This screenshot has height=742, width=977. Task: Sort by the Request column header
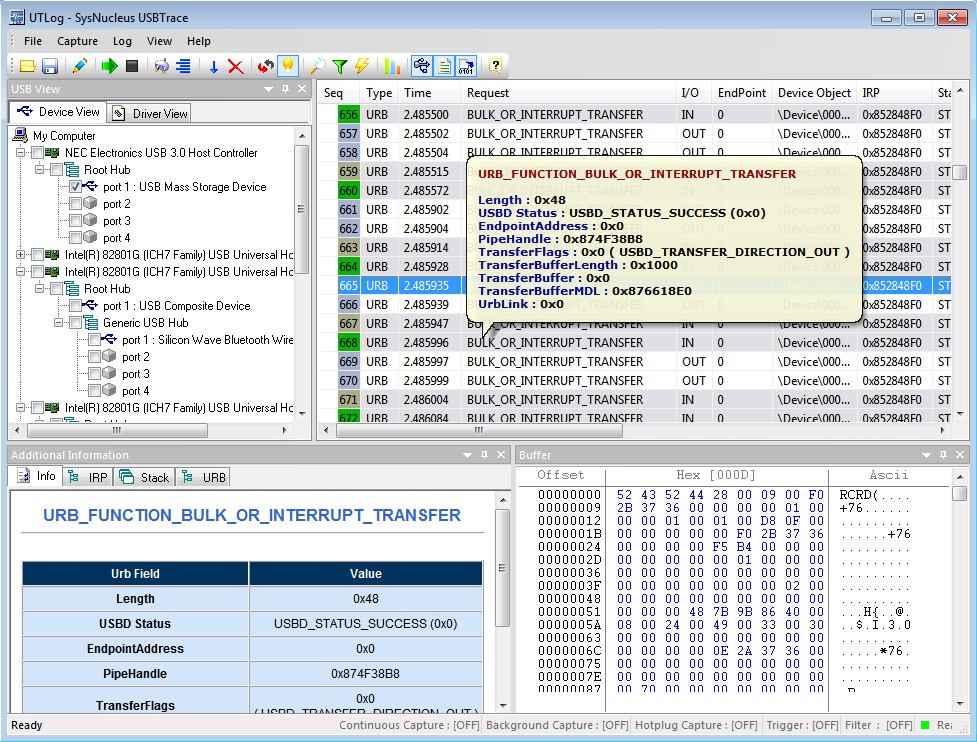[x=568, y=93]
